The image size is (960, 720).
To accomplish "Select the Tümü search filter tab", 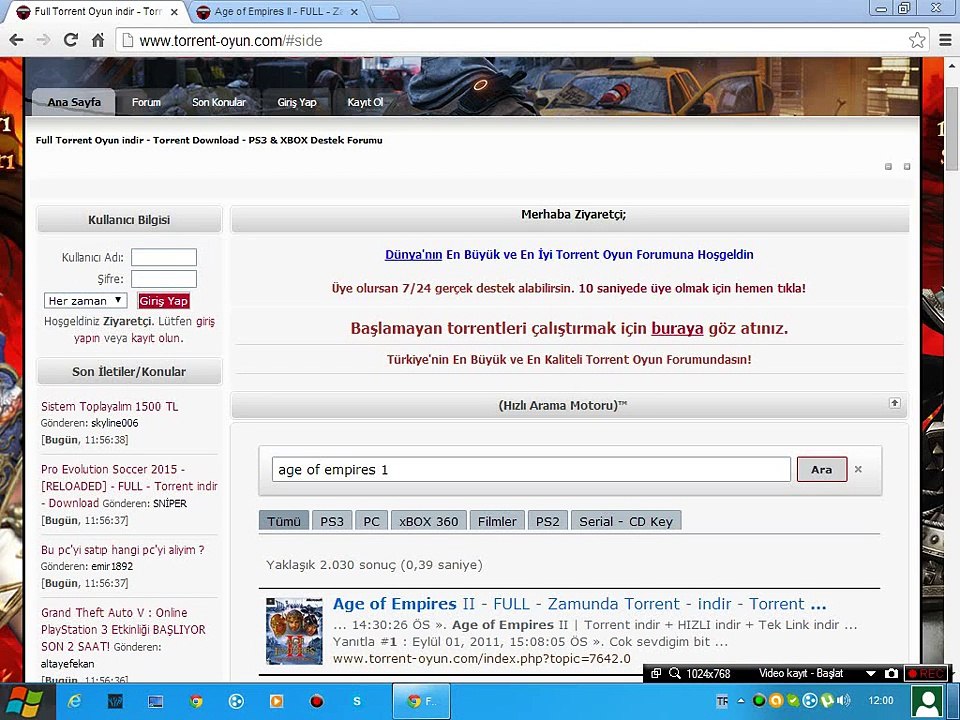I will point(283,521).
